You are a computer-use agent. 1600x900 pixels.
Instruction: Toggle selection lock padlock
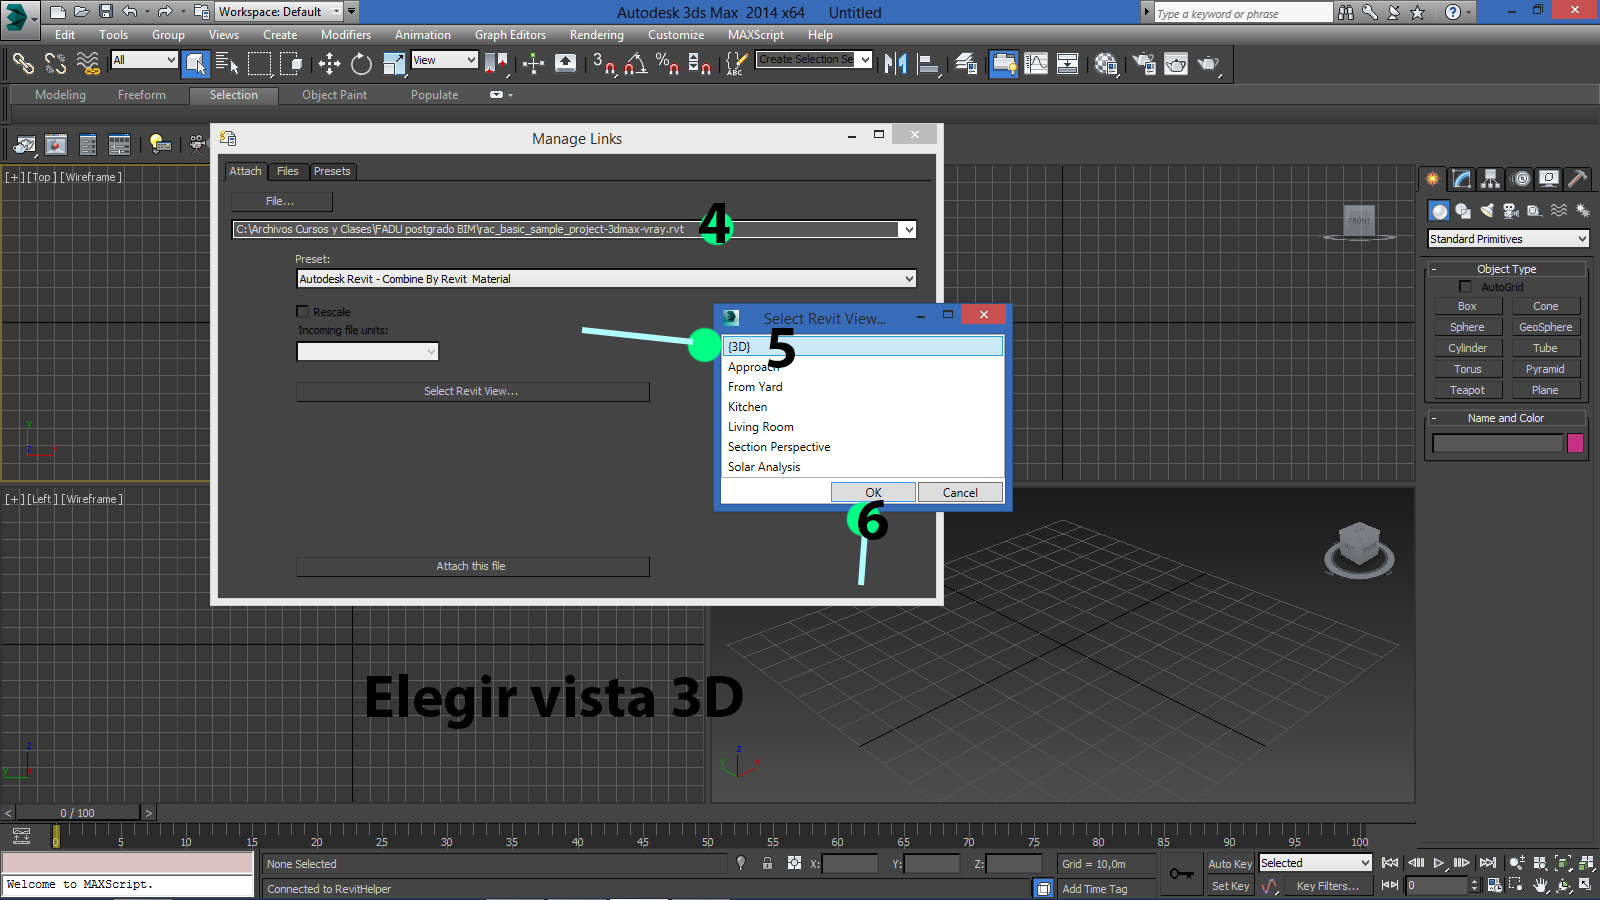767,863
